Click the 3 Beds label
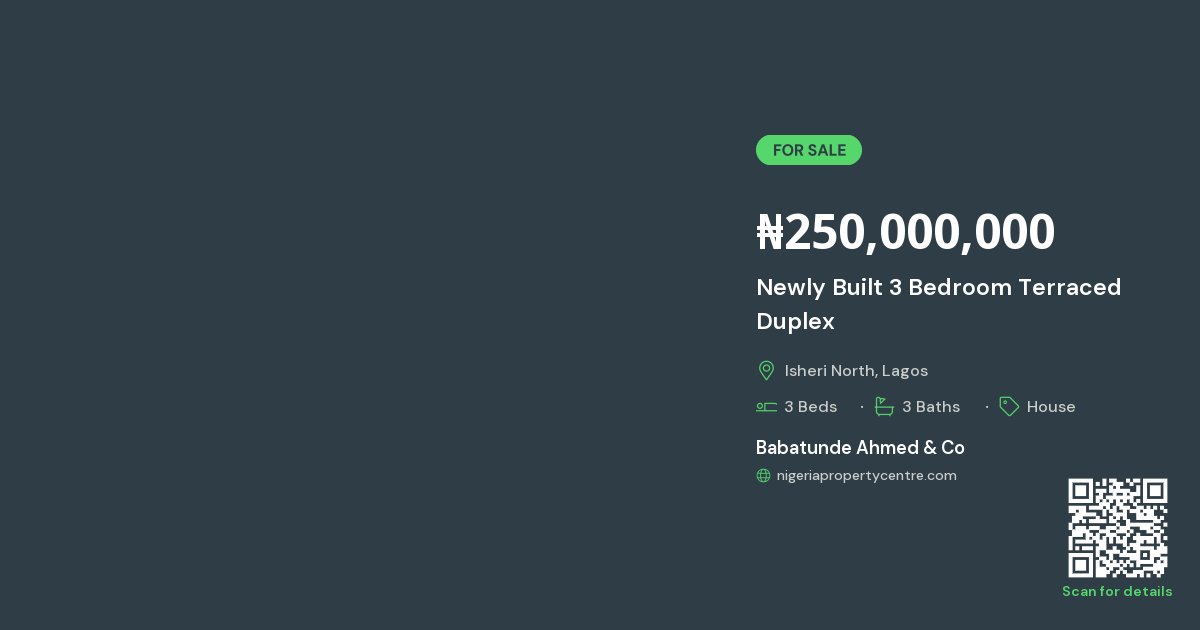1200x630 pixels. [x=811, y=407]
